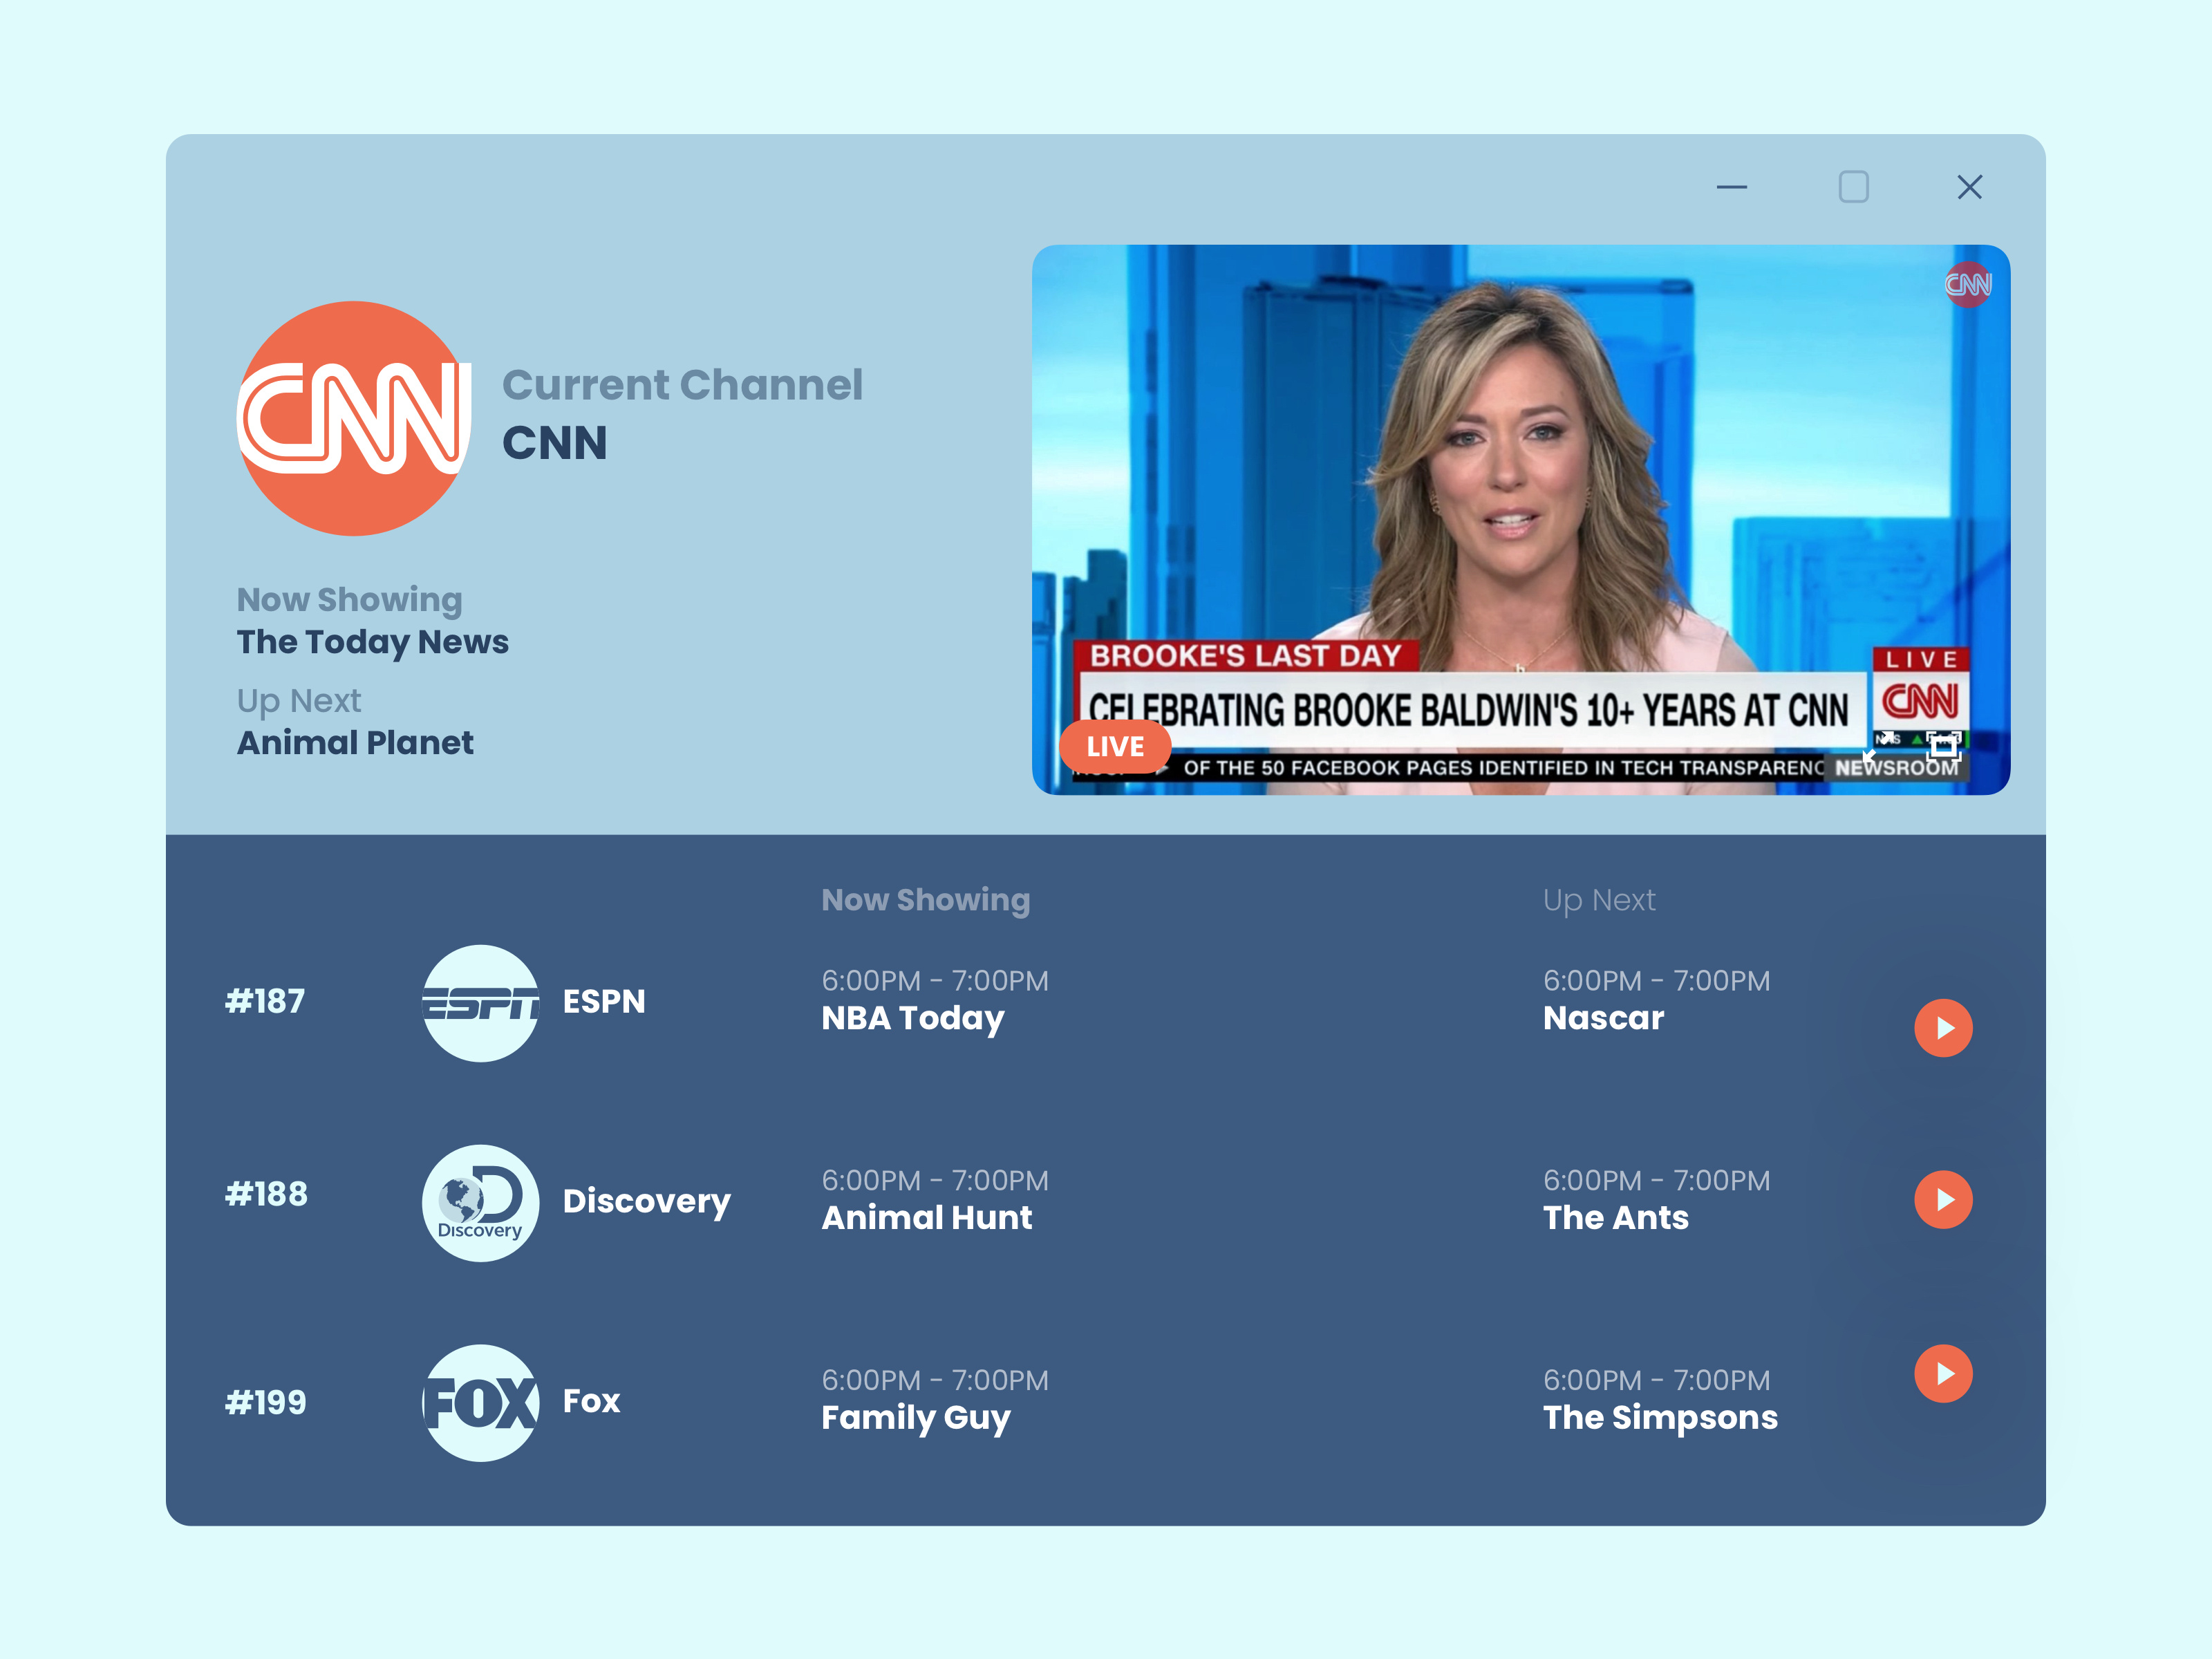The image size is (2212, 1659).
Task: Play the Fox channel
Action: (x=1943, y=1373)
